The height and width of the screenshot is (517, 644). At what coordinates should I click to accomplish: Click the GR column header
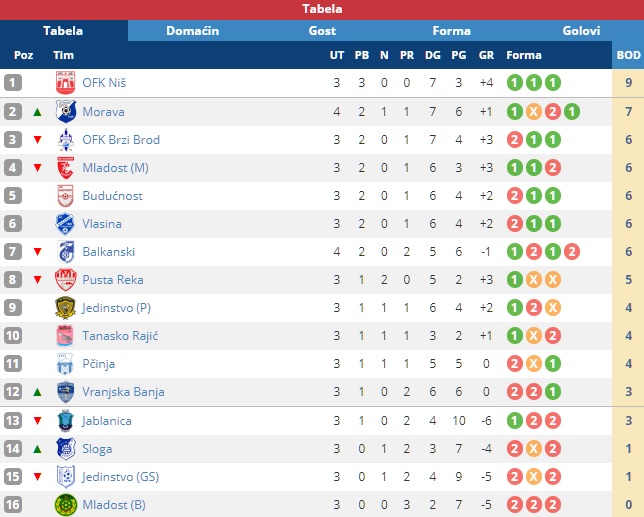(x=486, y=55)
